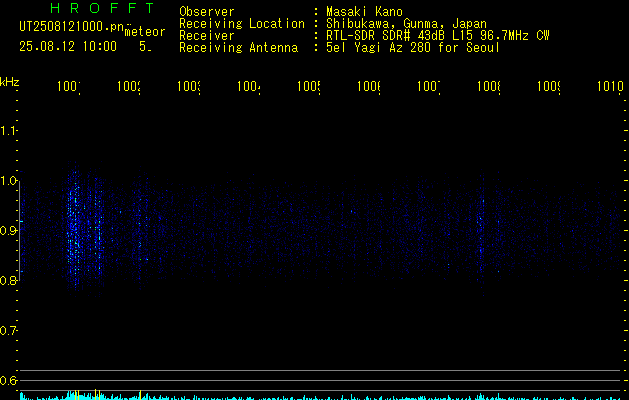Screen dimensions: 629x400
Task: Click the 1005 time axis label
Action: [309, 86]
